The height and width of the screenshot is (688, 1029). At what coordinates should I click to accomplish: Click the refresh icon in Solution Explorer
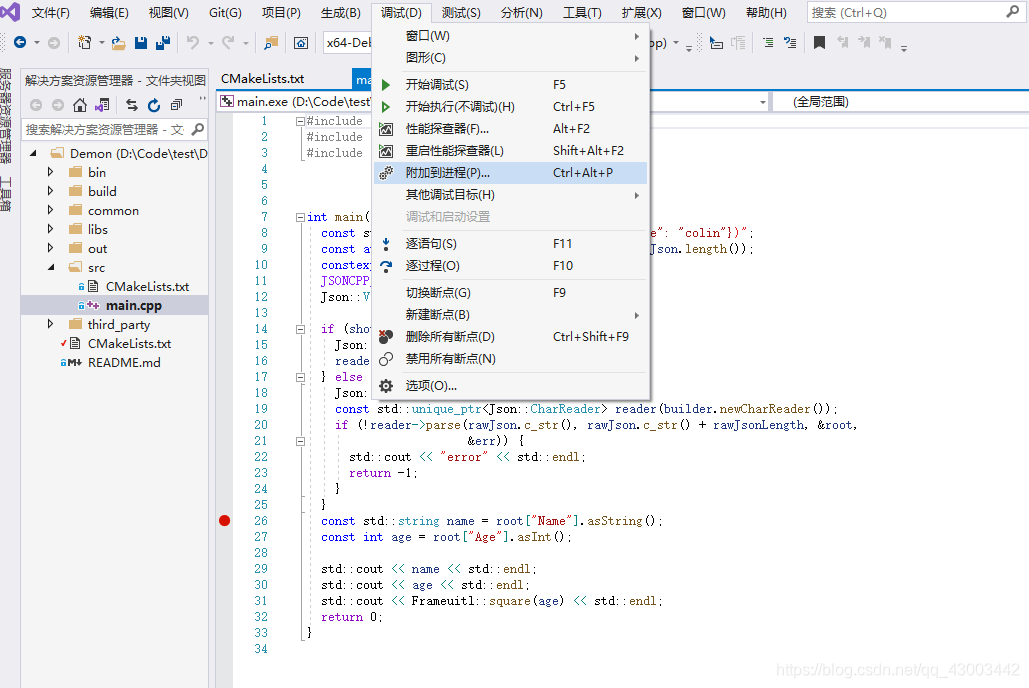(154, 105)
